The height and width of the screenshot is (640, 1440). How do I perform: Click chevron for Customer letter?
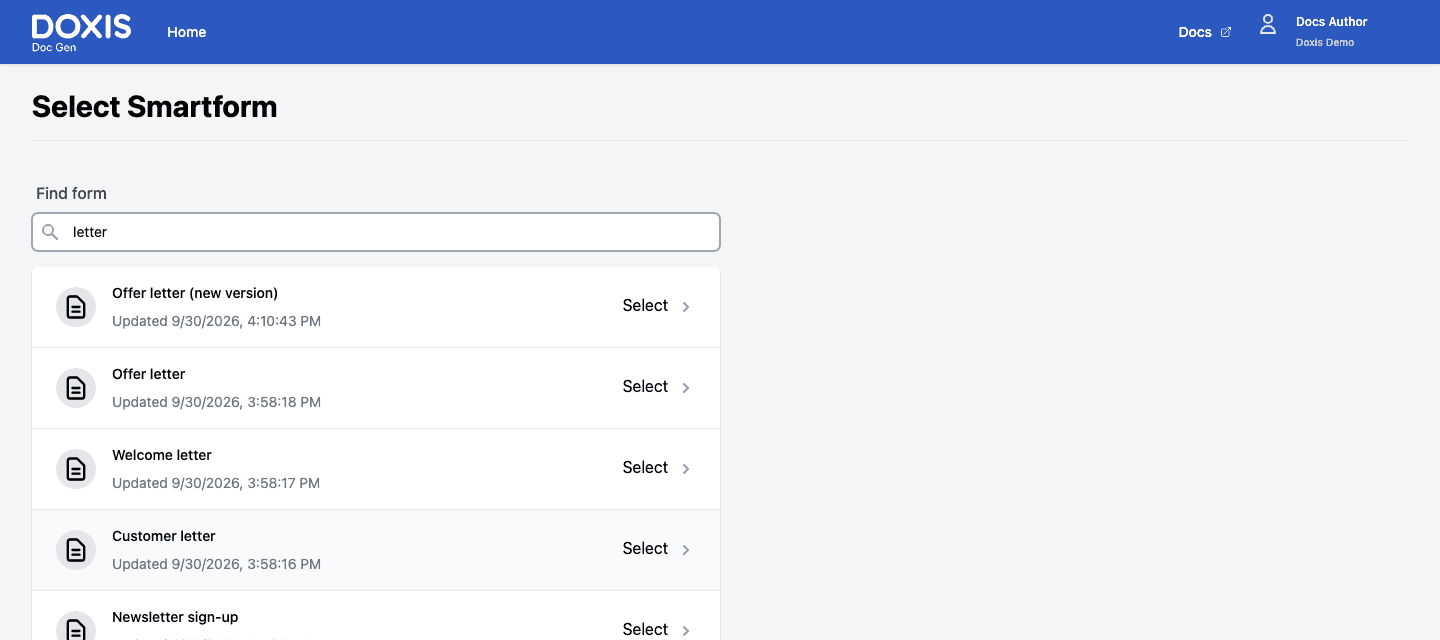(x=686, y=550)
